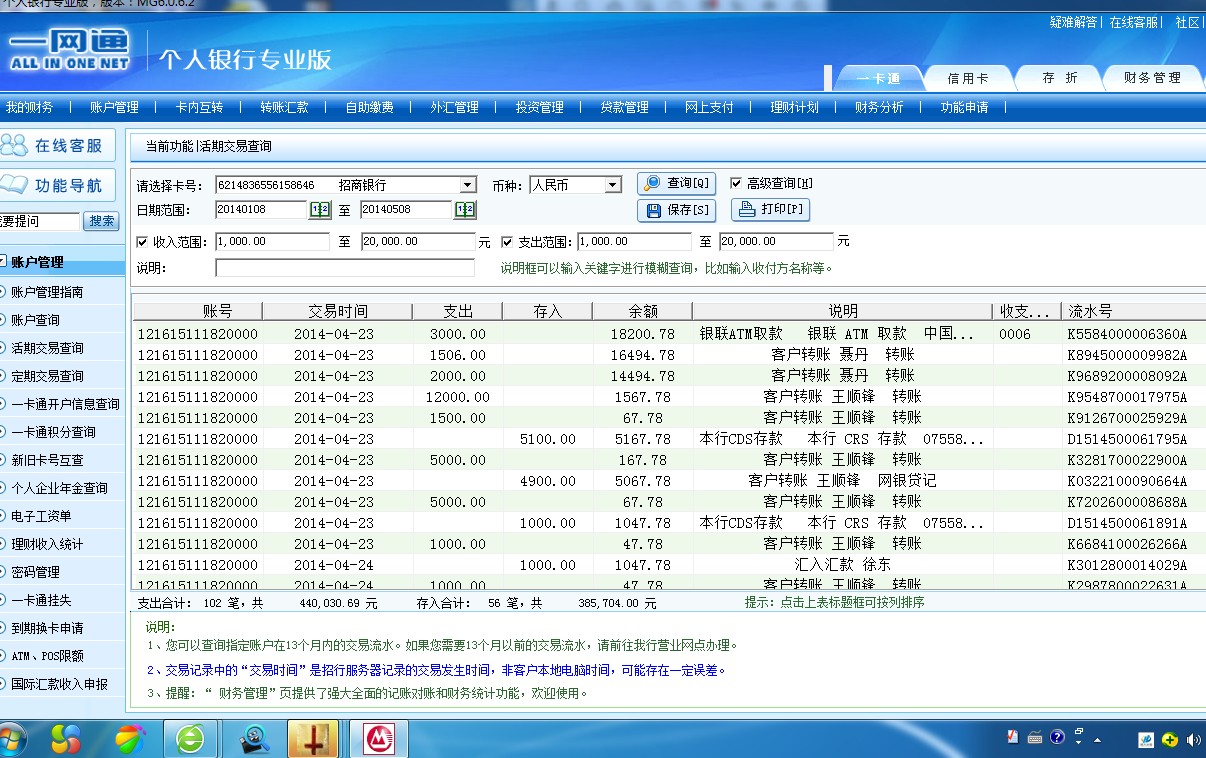
Task: Click the volume speaker tray icon
Action: (x=1193, y=740)
